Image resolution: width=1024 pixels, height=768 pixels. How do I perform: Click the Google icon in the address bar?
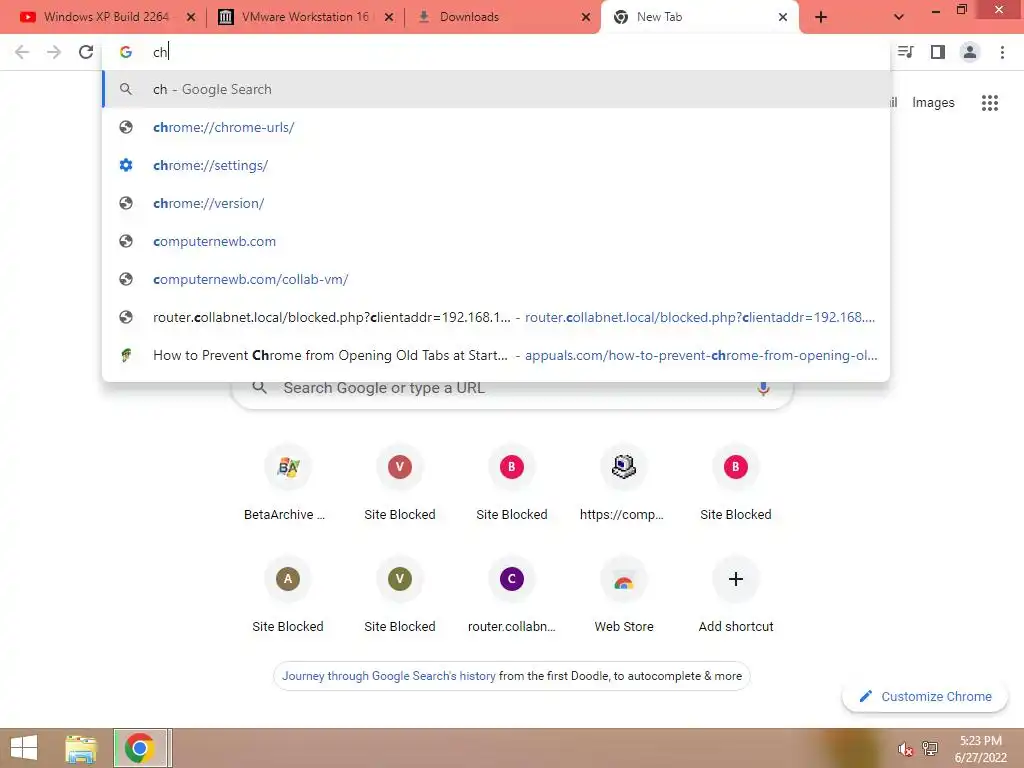point(126,52)
